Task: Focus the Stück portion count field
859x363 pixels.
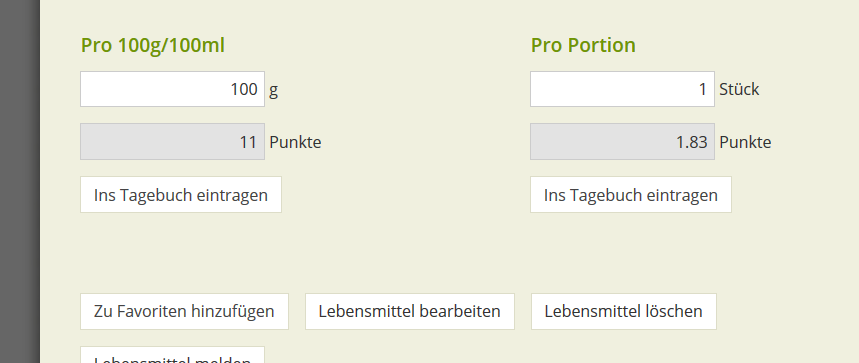Action: 622,89
